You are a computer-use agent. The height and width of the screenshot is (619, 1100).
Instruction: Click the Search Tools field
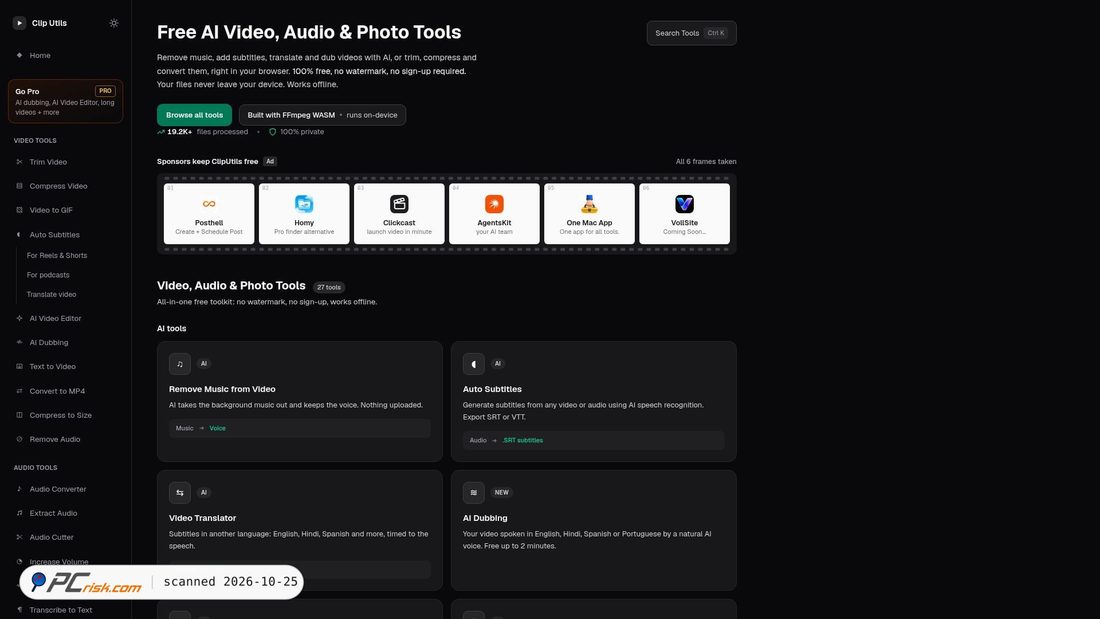691,33
